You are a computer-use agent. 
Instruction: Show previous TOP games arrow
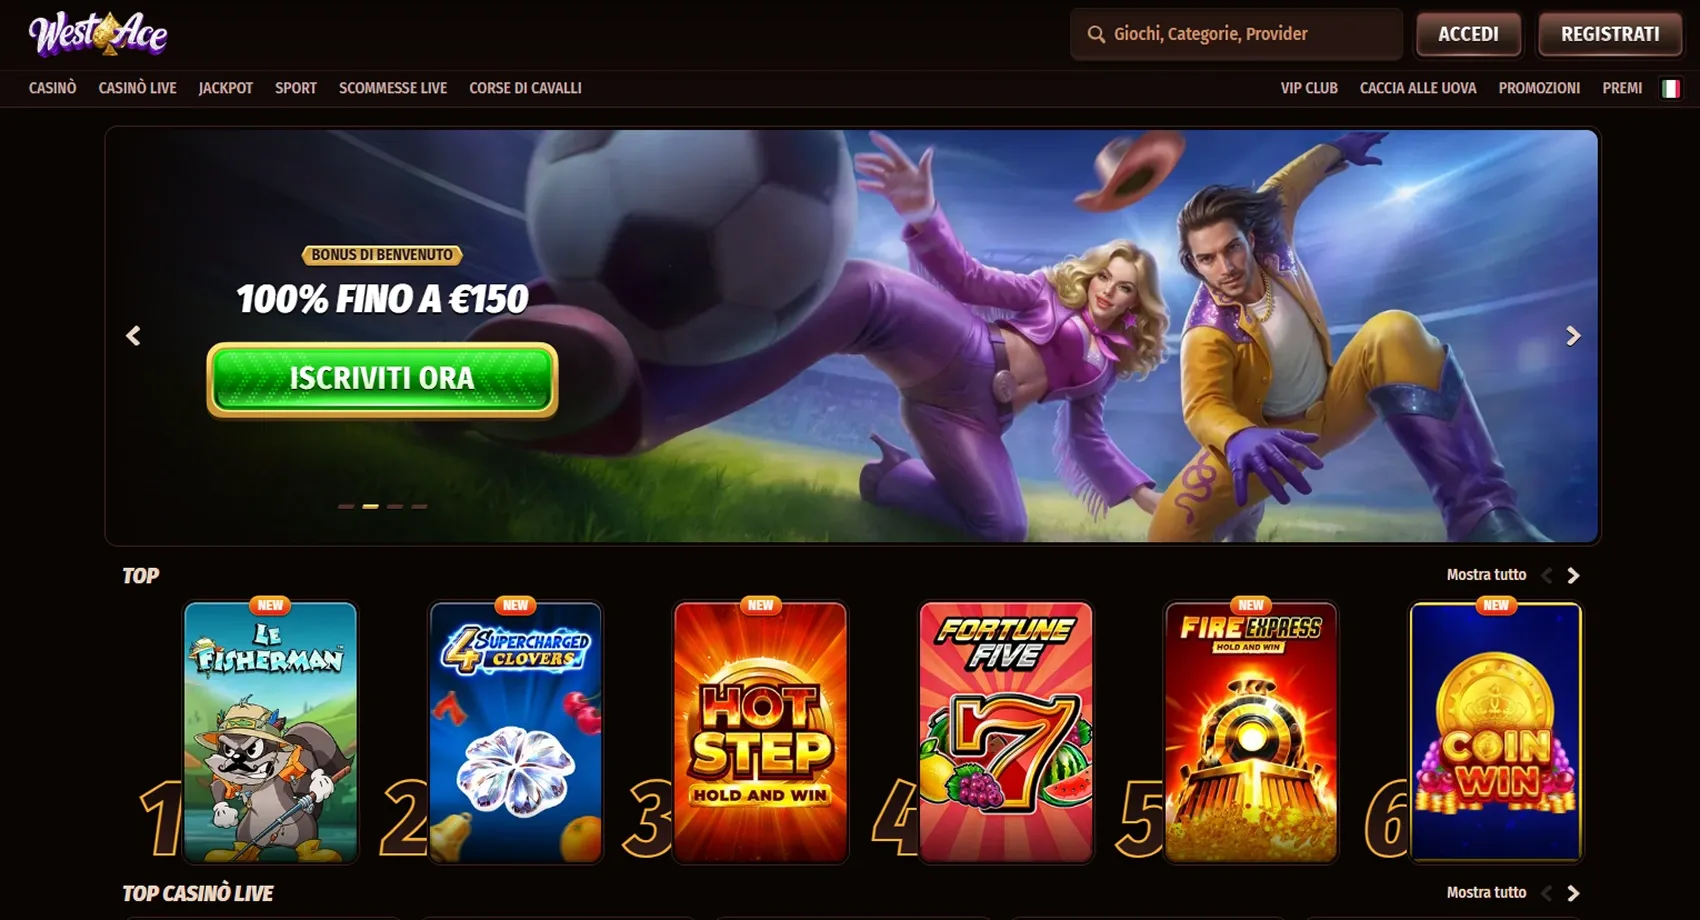(1547, 575)
